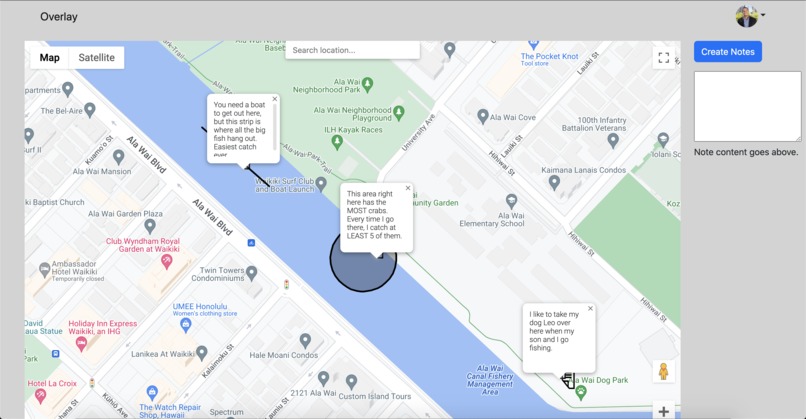Screen dimensions: 806x419
Task: Click The Bel-Aire marker pin
Action: click(x=90, y=109)
